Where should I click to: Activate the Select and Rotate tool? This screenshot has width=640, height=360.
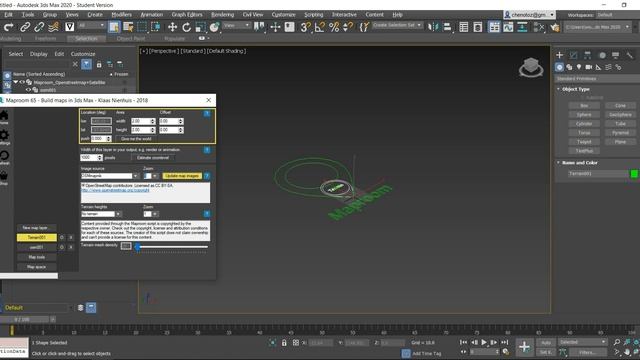187,27
